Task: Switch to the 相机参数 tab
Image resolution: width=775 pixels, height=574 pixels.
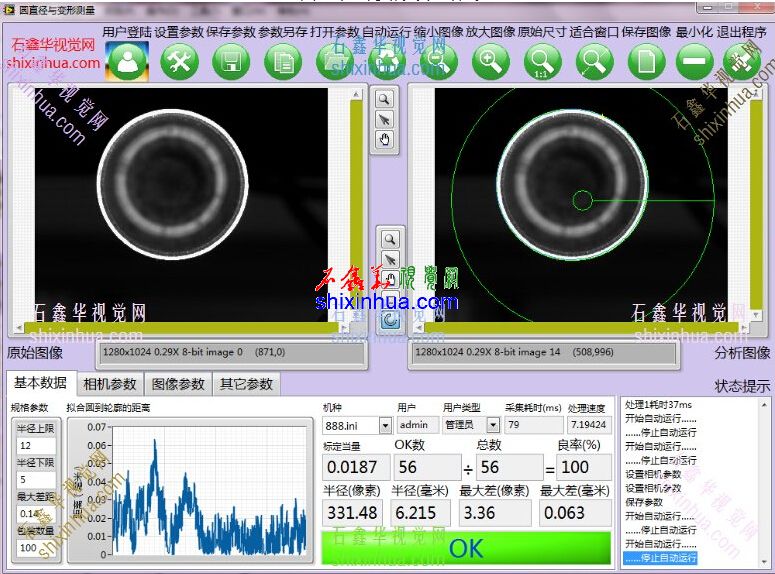Action: point(110,385)
